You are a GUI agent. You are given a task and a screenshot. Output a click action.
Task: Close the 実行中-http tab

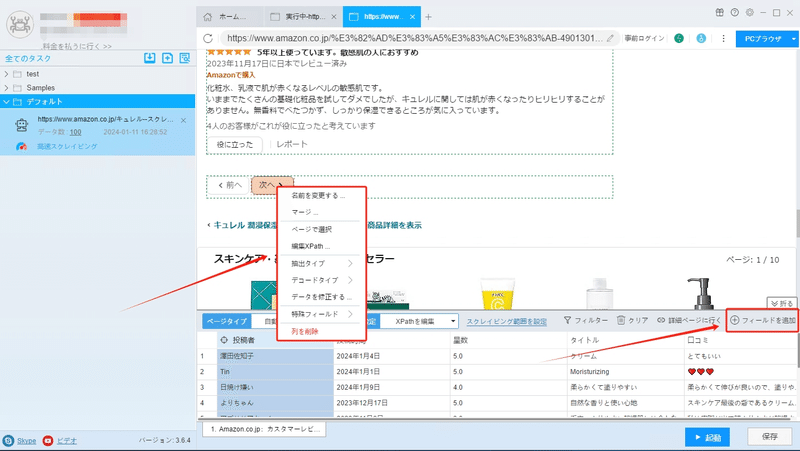[334, 17]
